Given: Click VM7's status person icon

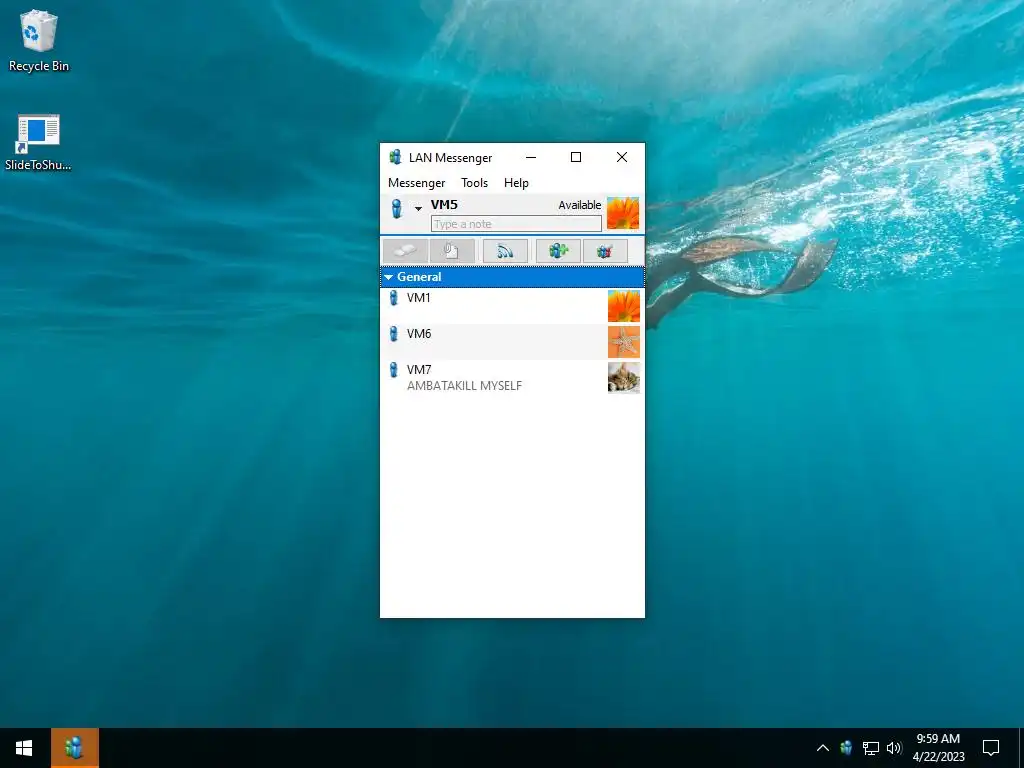Looking at the screenshot, I should click(x=393, y=370).
